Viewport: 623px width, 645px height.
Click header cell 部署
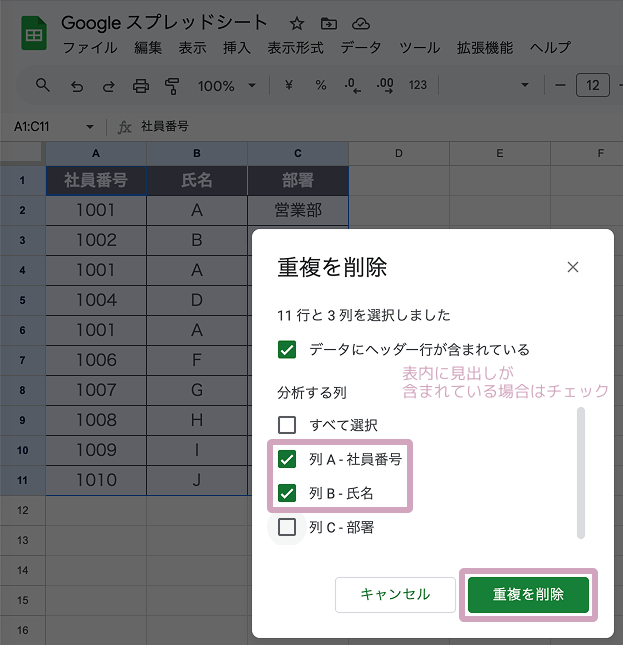coord(298,180)
